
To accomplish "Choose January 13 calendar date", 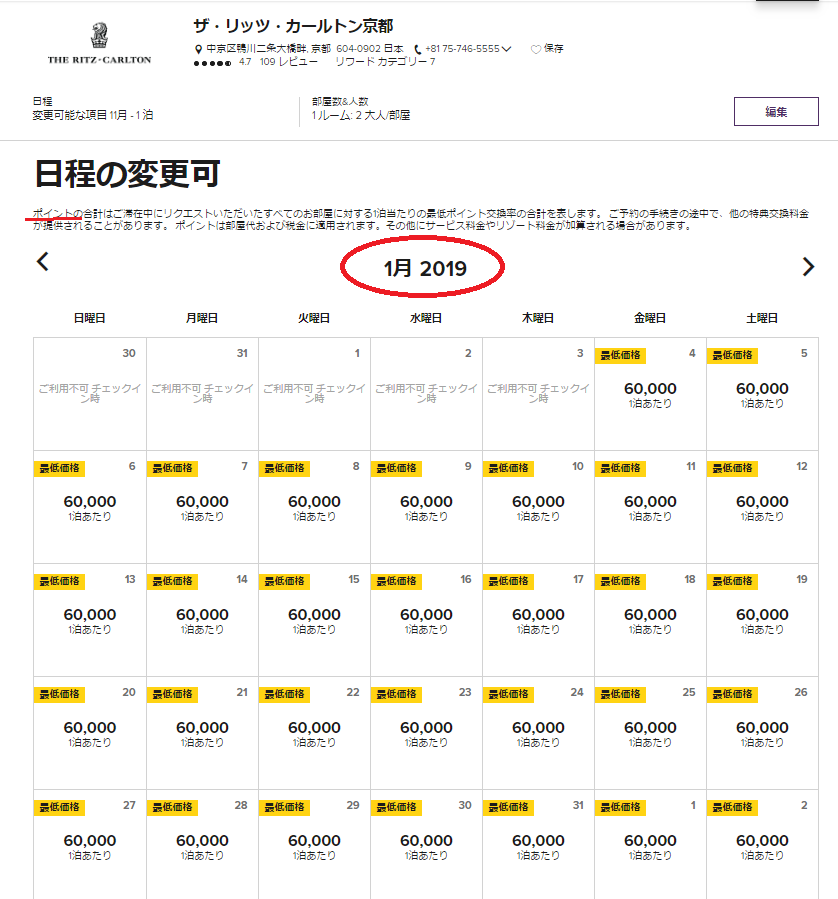I will [90, 620].
